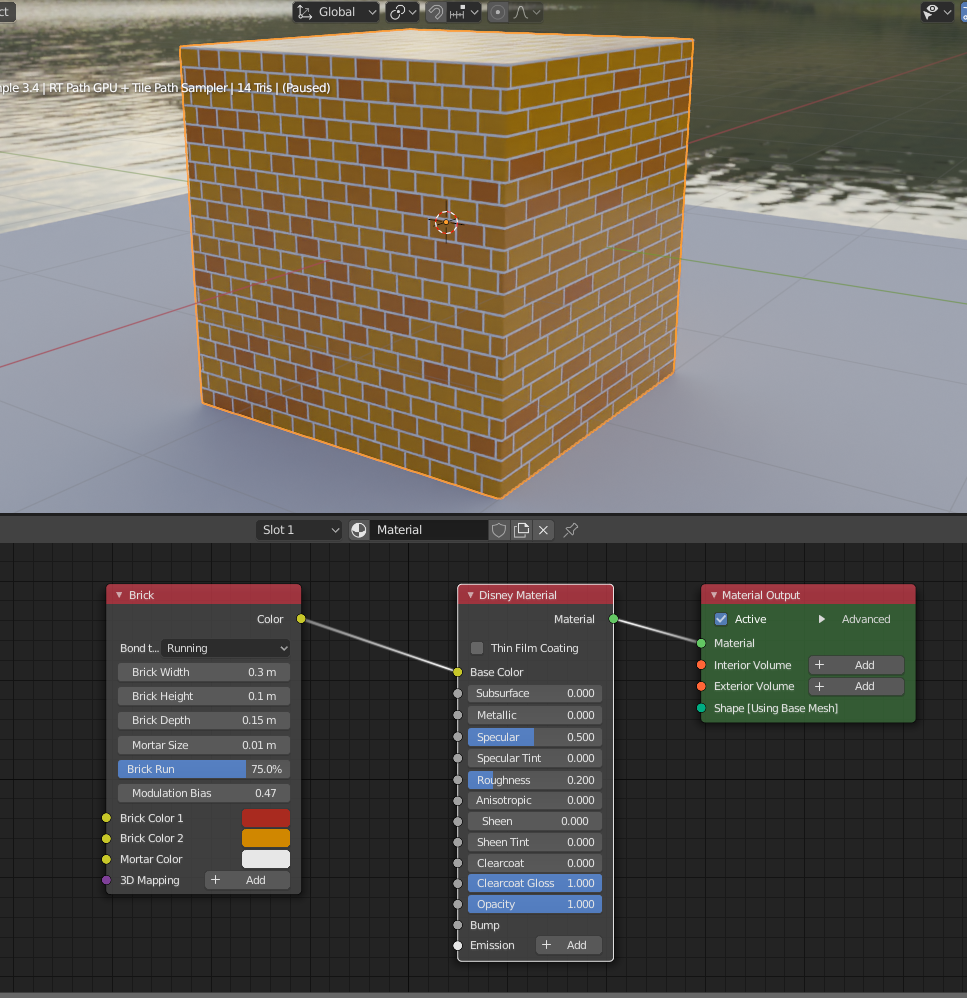Open the Bond type Running dropdown

(226, 648)
